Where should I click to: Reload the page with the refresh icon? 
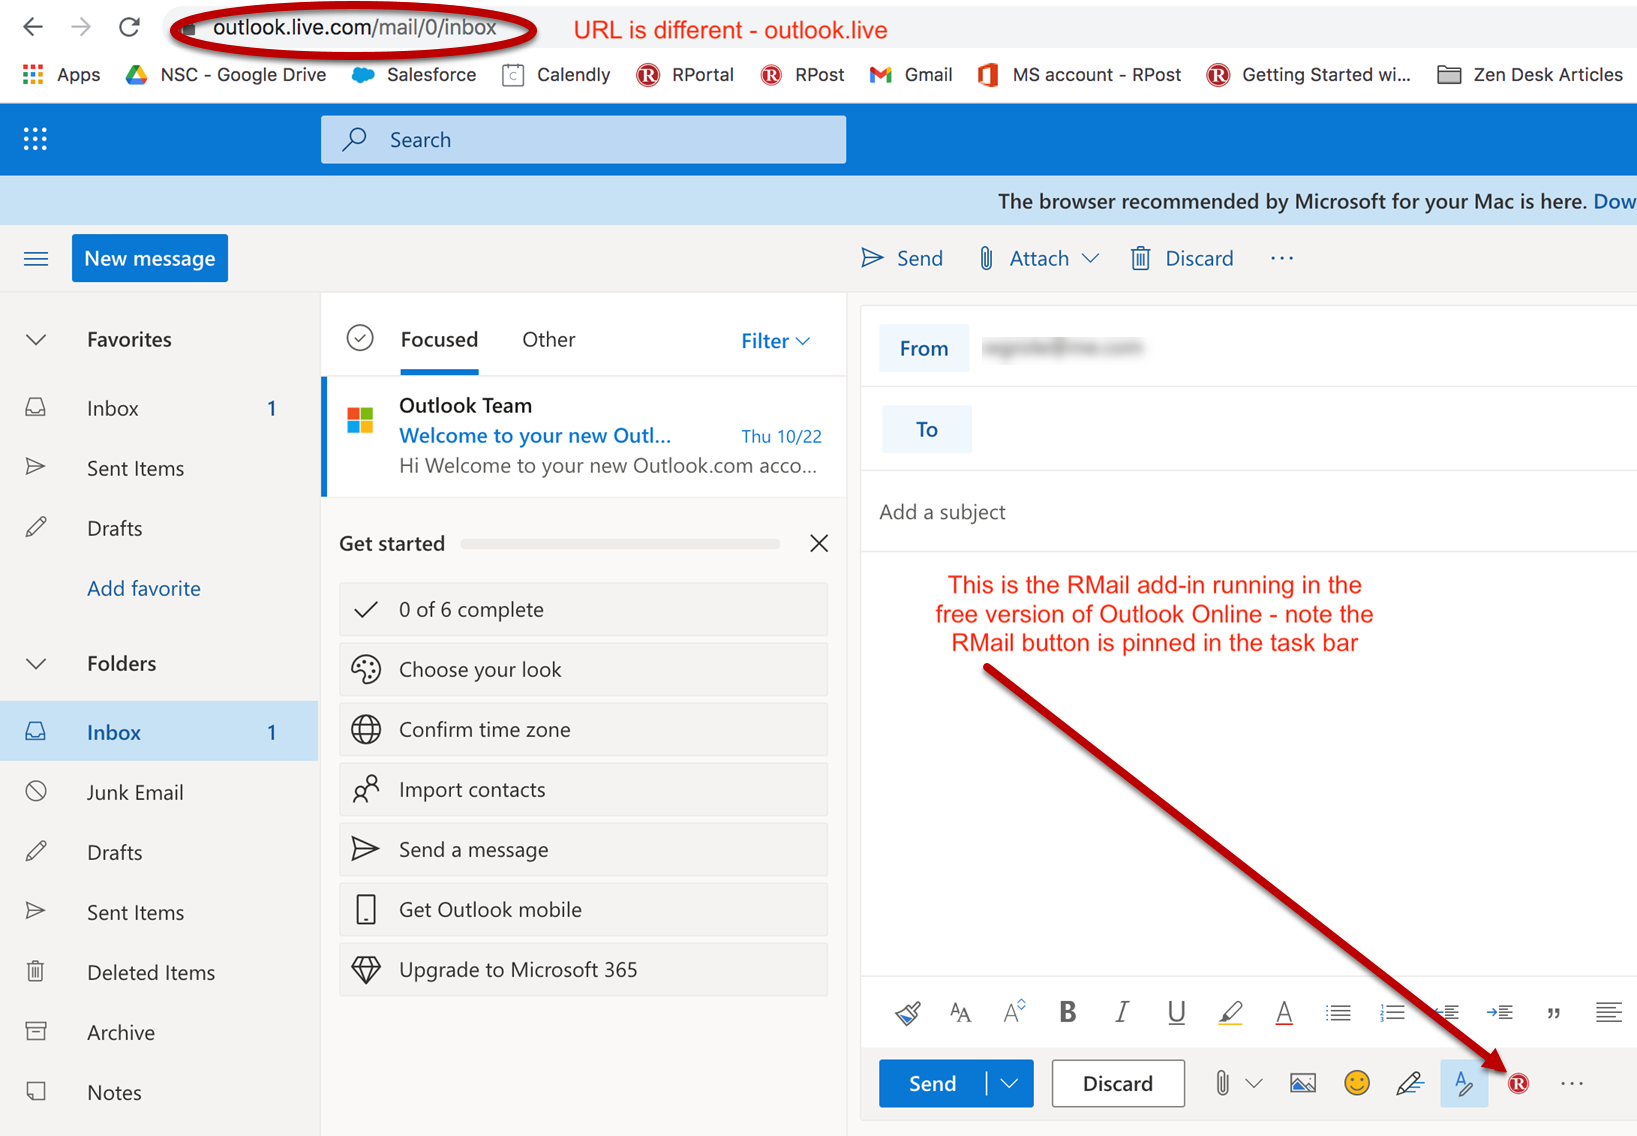click(129, 27)
